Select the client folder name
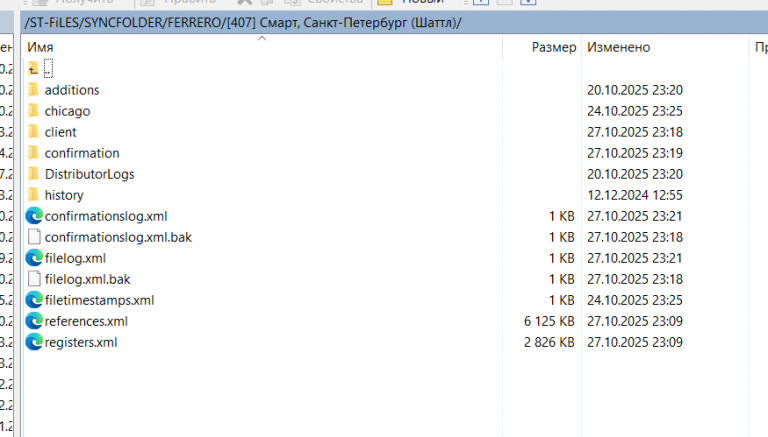Image resolution: width=768 pixels, height=437 pixels. [61, 132]
